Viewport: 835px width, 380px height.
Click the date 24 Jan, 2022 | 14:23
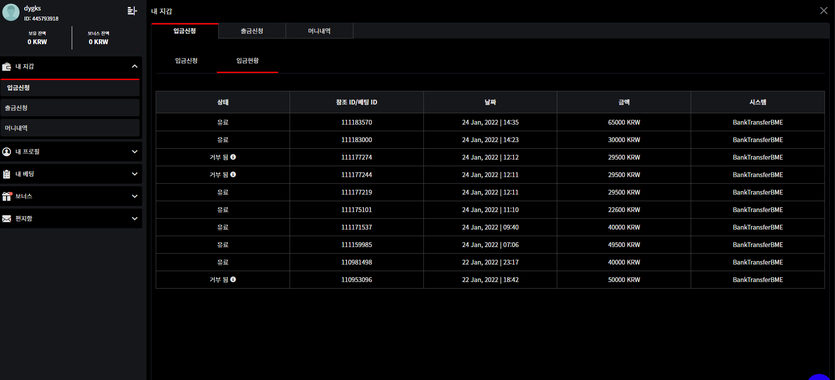pyautogui.click(x=490, y=140)
